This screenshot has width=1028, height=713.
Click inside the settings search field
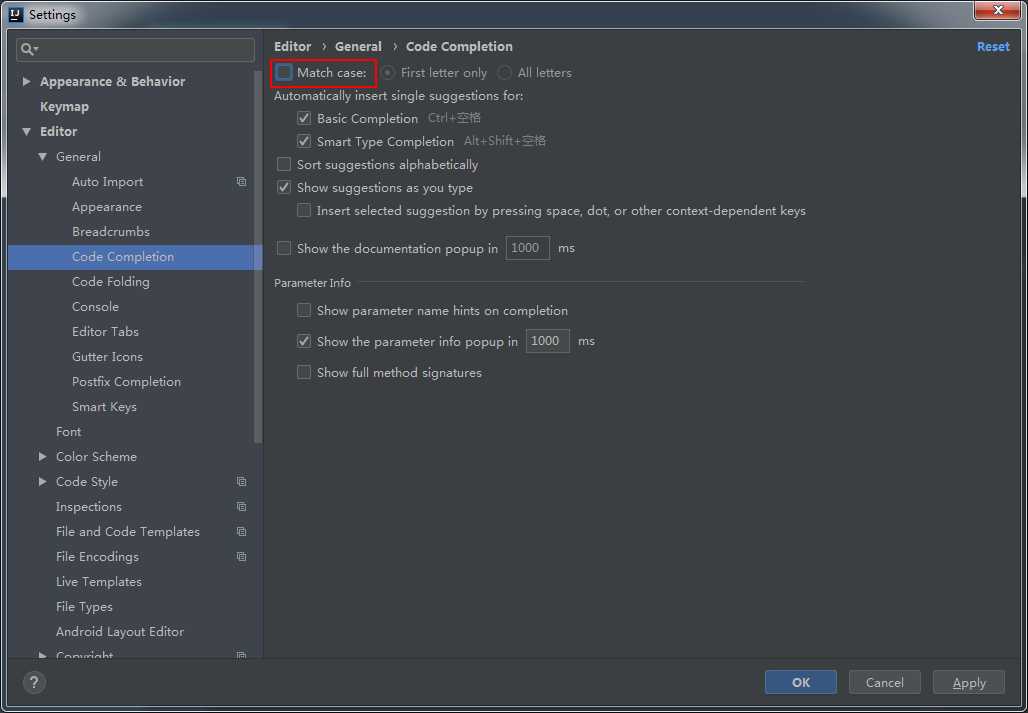pos(136,50)
